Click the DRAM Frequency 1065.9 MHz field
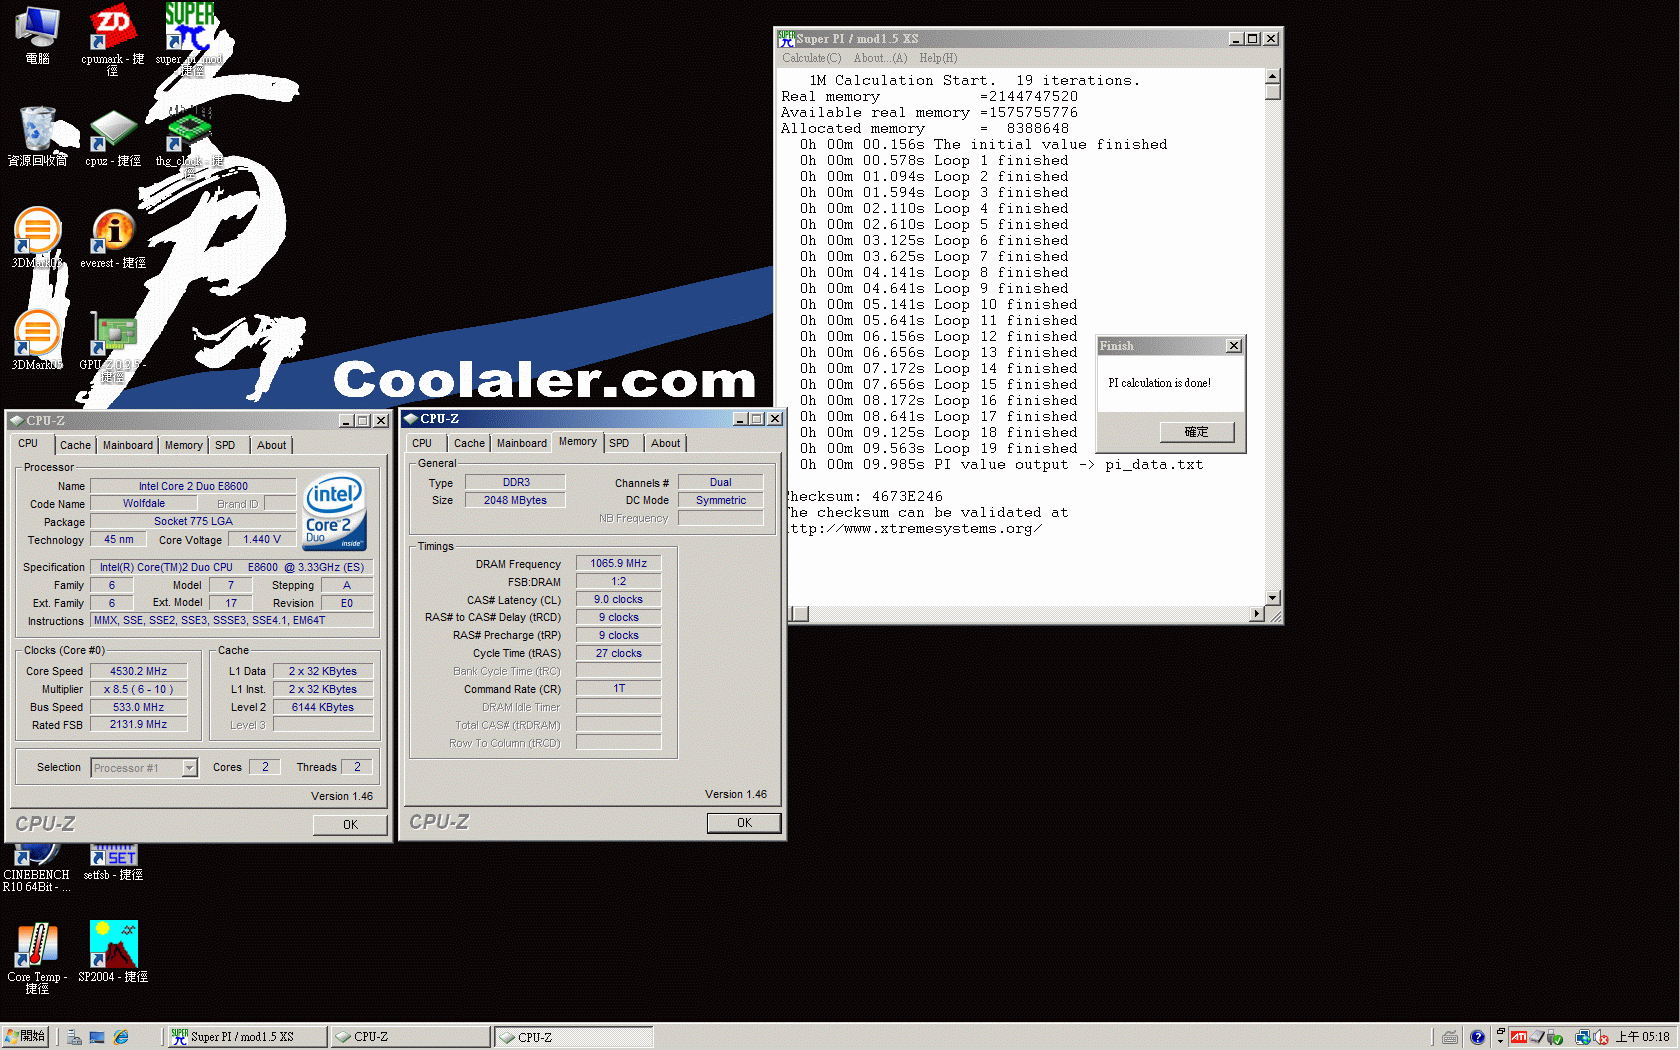The width and height of the screenshot is (1680, 1050). pos(618,564)
